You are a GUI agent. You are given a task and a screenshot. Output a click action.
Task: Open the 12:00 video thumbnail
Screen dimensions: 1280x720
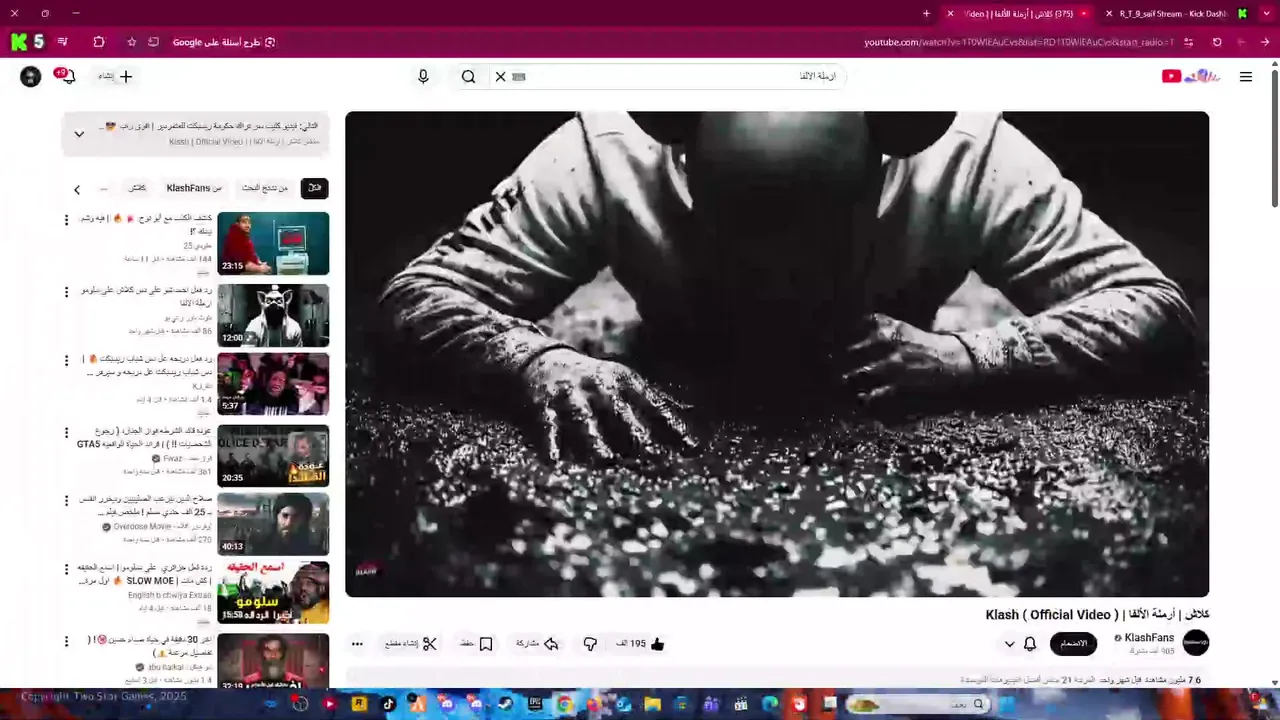(273, 315)
